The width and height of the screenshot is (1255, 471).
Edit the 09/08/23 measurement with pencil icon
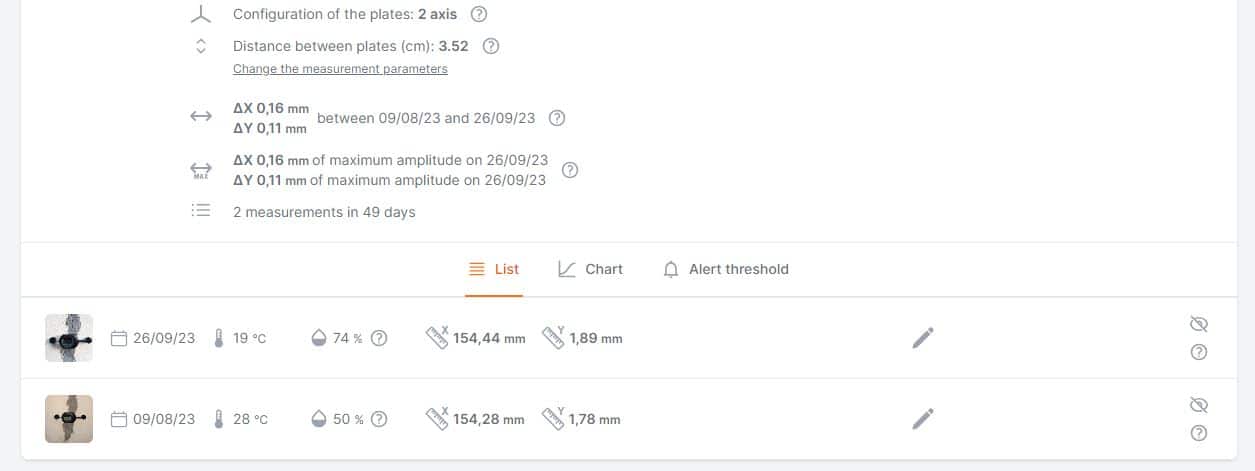tap(923, 419)
